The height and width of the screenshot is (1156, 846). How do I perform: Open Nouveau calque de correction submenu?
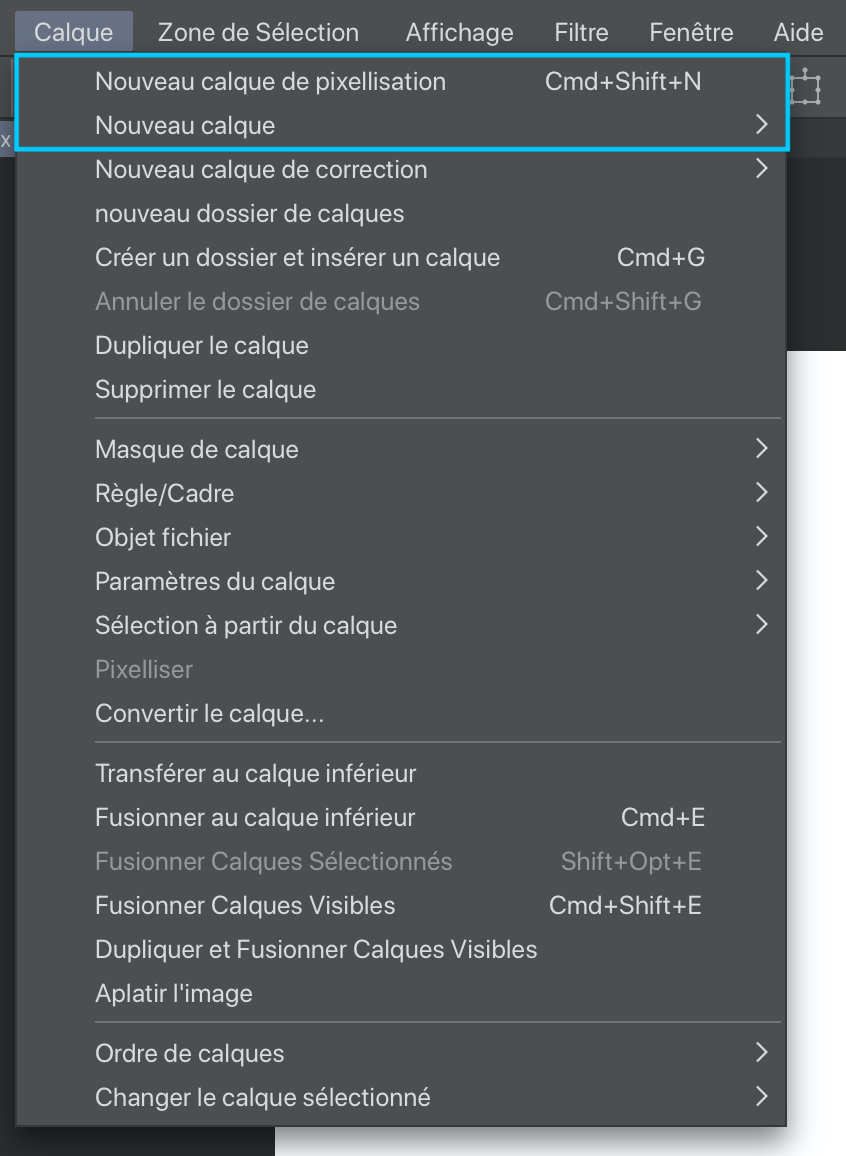pyautogui.click(x=261, y=170)
